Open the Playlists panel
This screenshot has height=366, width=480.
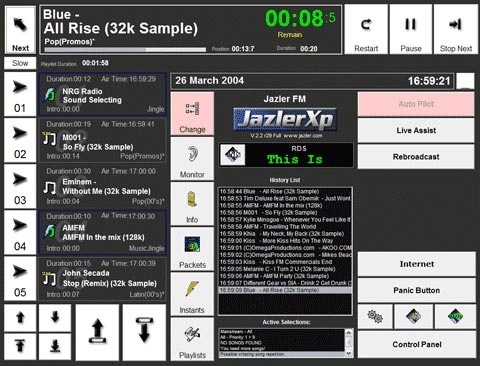192,339
